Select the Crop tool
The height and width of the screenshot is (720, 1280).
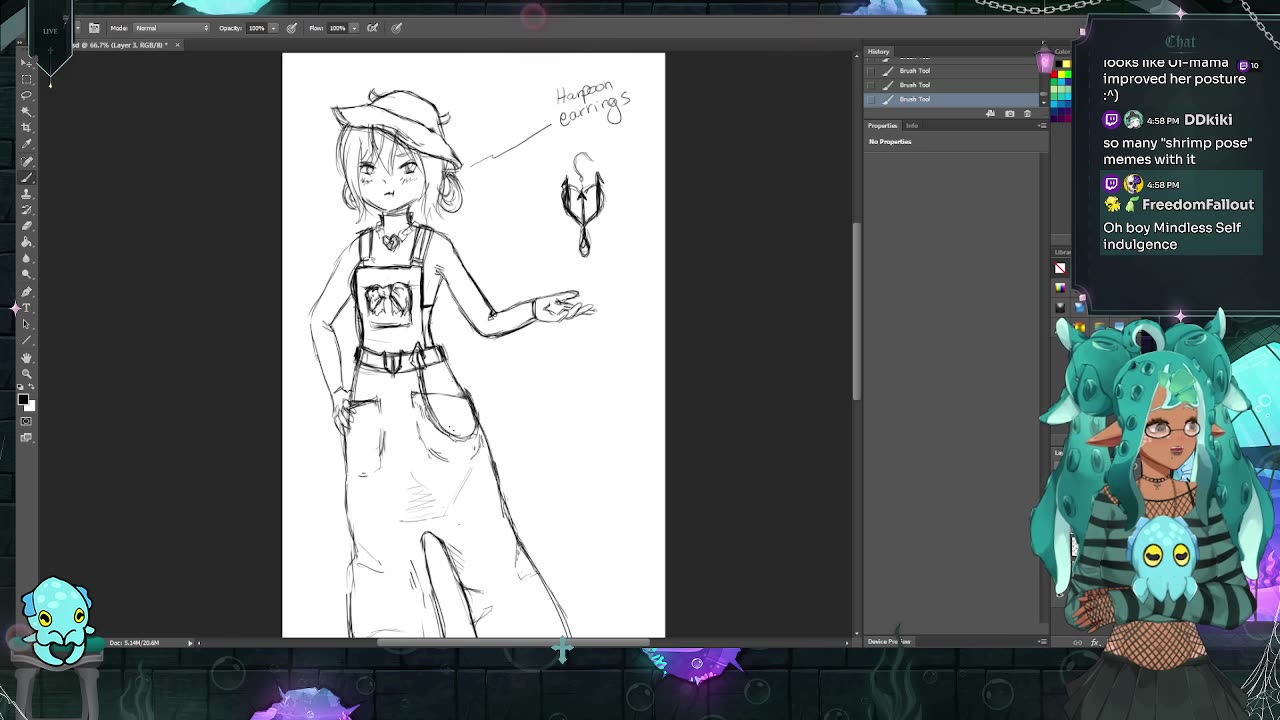[27, 127]
